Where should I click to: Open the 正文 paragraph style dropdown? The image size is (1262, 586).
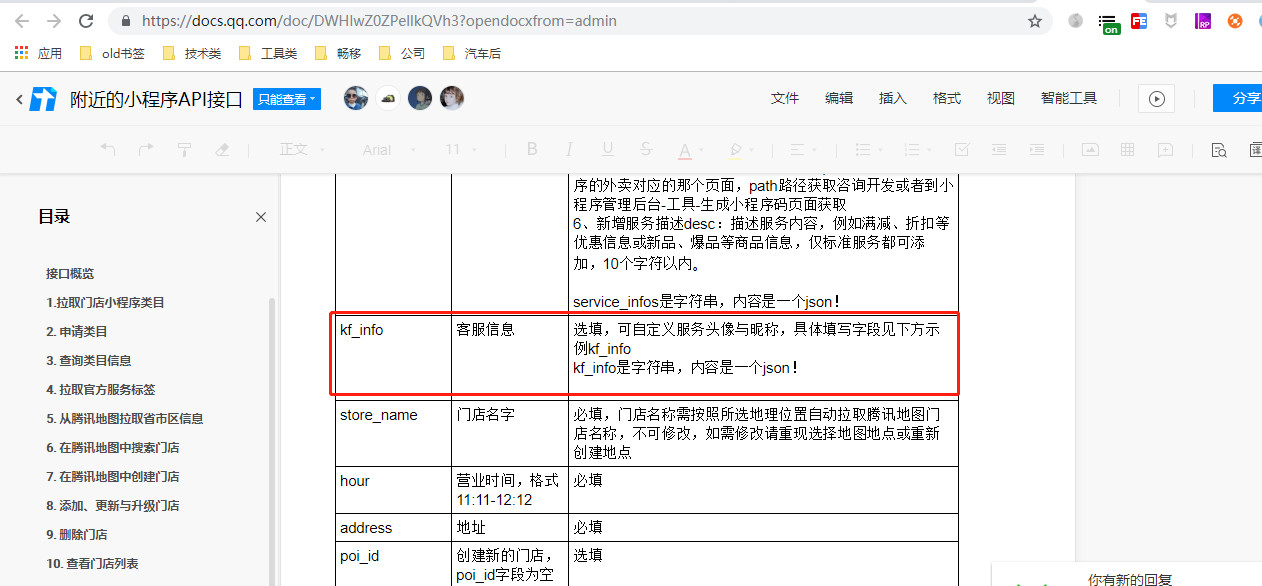tap(302, 149)
